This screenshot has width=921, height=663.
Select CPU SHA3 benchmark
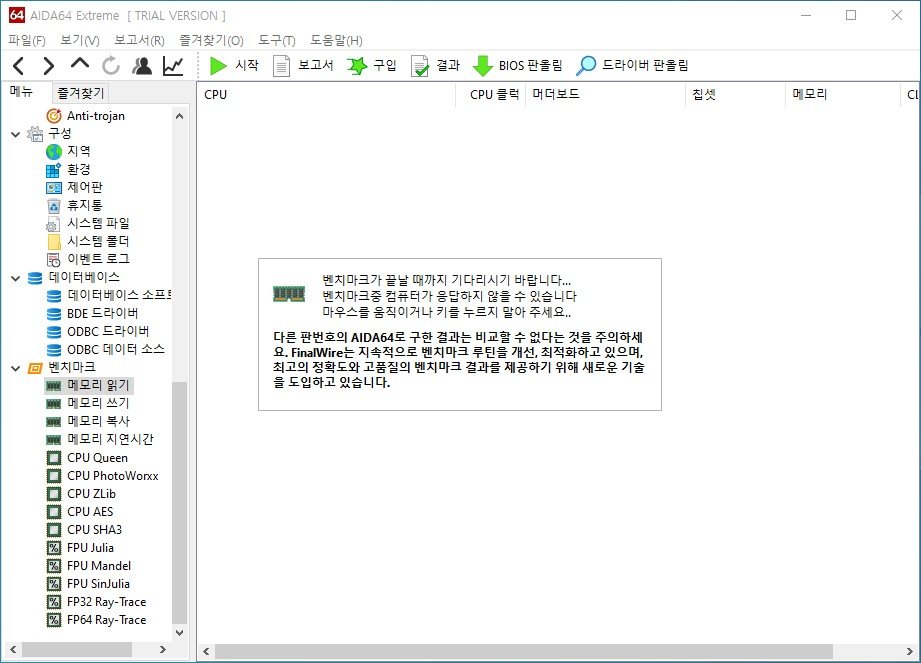(85, 530)
